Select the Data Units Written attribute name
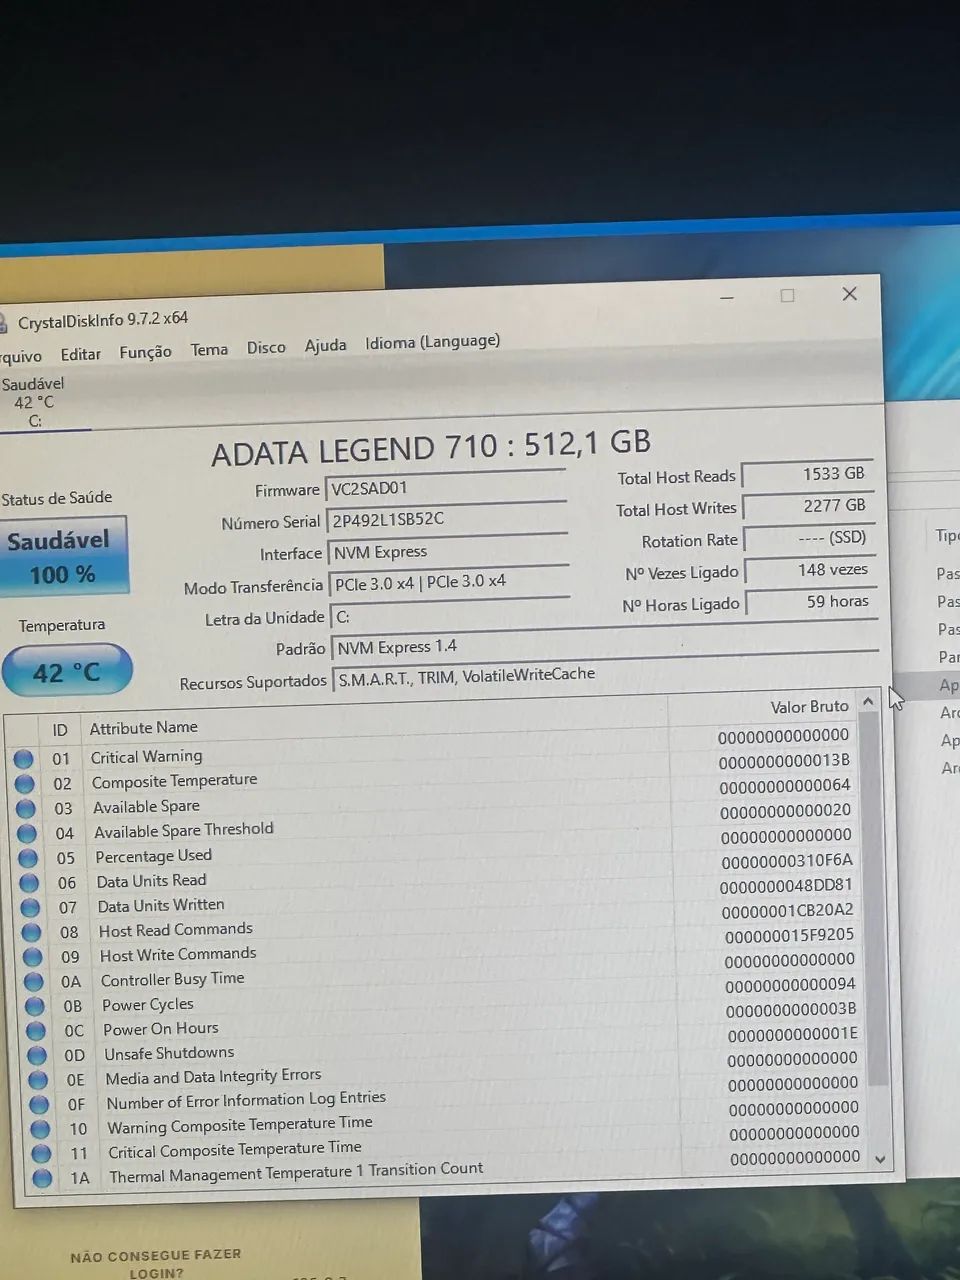 point(160,905)
